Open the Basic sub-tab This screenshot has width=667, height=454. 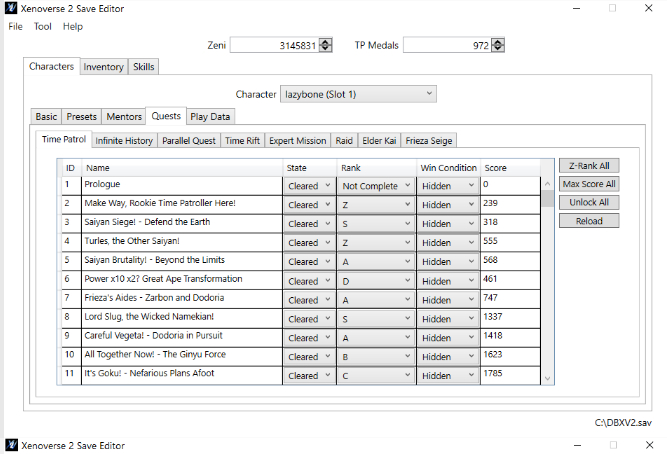point(46,117)
